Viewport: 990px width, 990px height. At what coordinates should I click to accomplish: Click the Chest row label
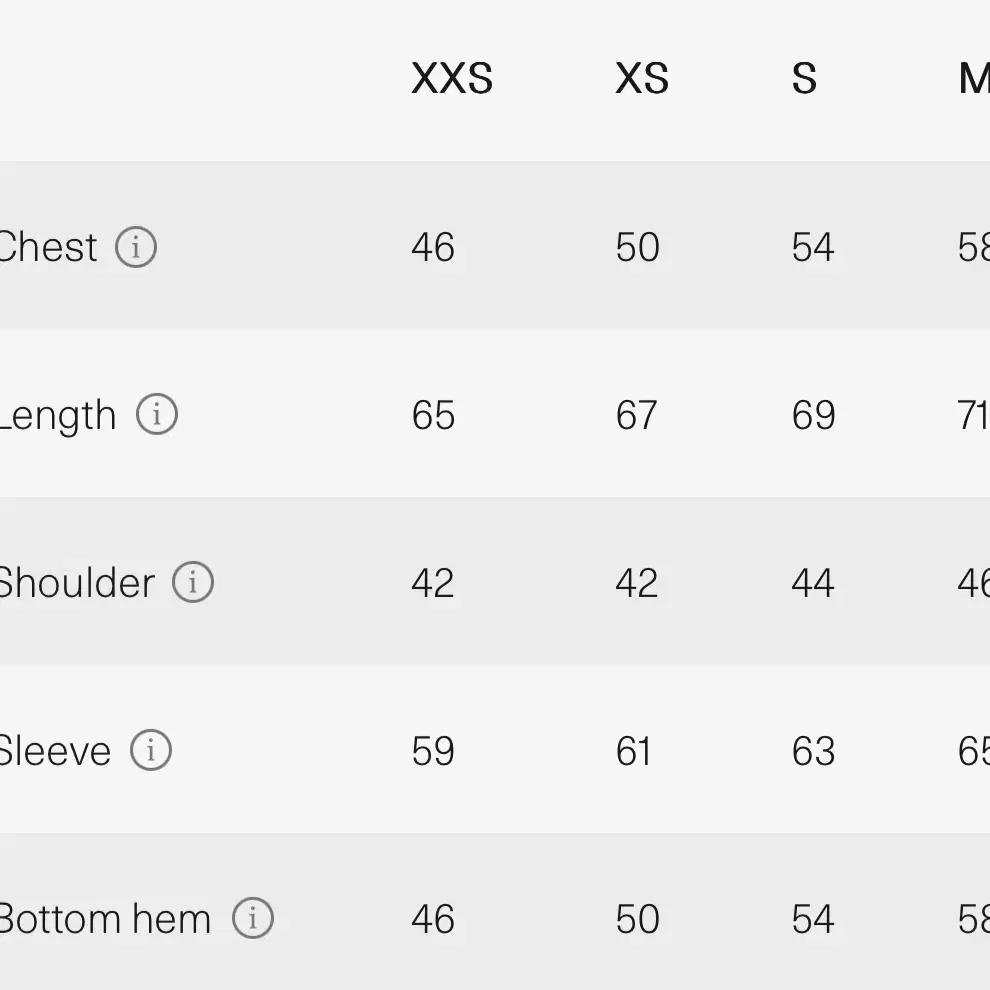point(48,247)
